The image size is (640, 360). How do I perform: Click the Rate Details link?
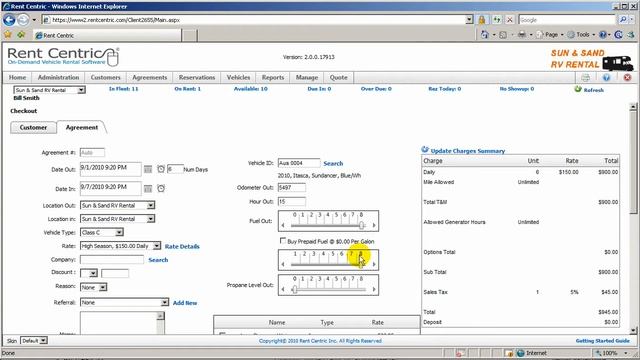coord(182,247)
